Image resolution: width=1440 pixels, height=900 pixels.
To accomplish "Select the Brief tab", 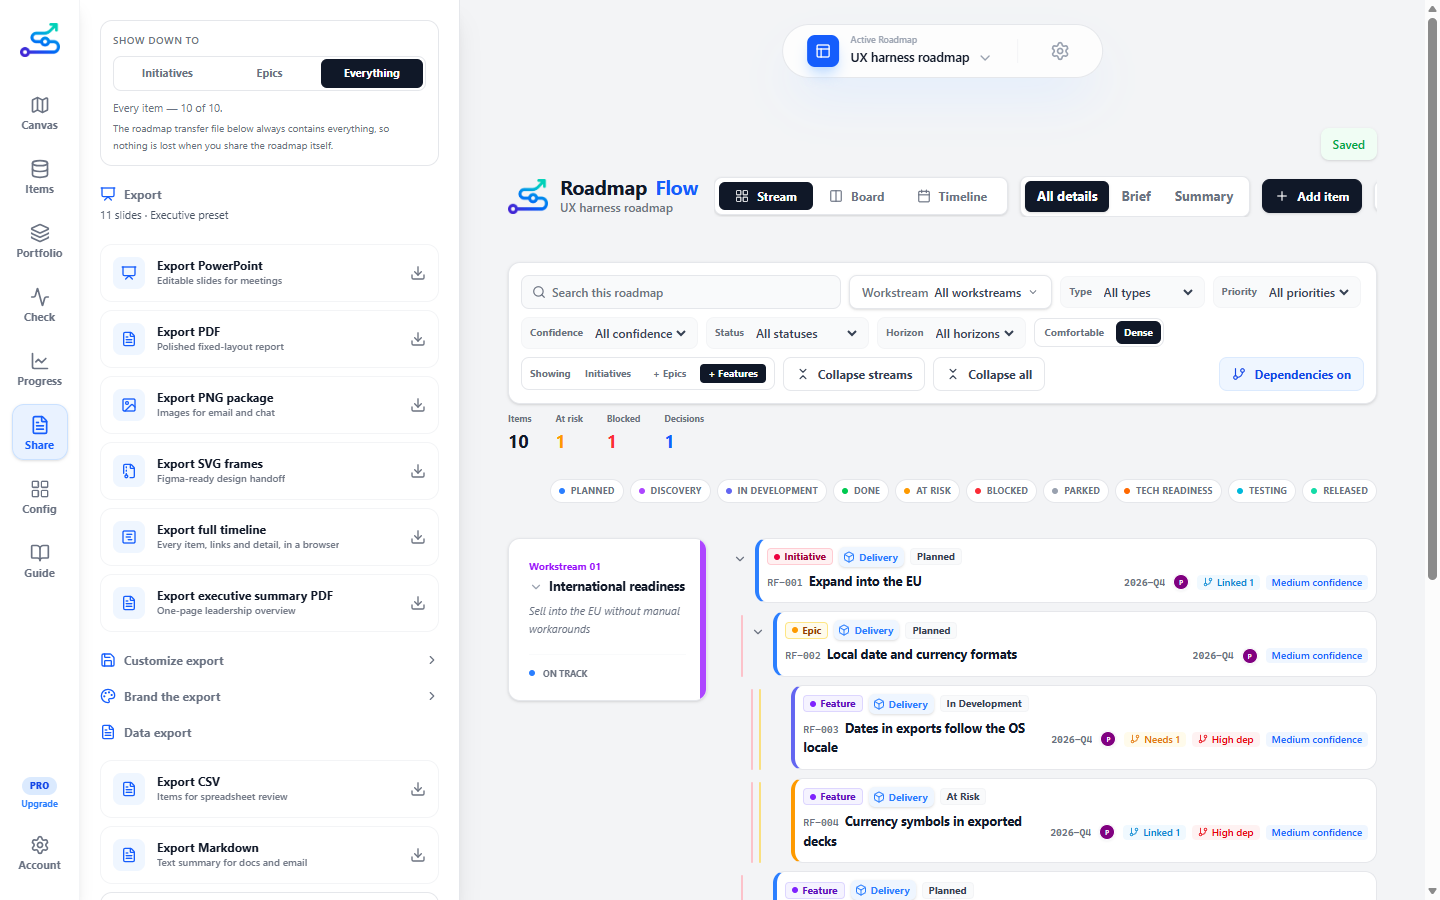I will pos(1136,197).
